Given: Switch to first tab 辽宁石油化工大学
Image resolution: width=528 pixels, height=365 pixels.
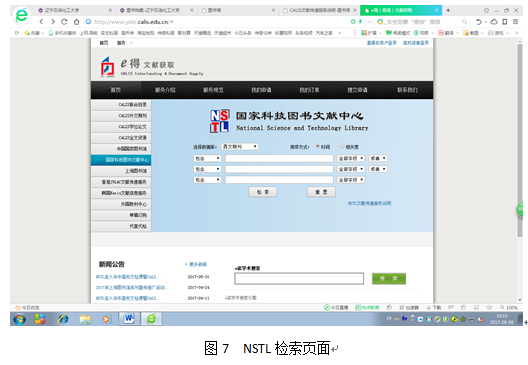Looking at the screenshot, I should [74, 10].
